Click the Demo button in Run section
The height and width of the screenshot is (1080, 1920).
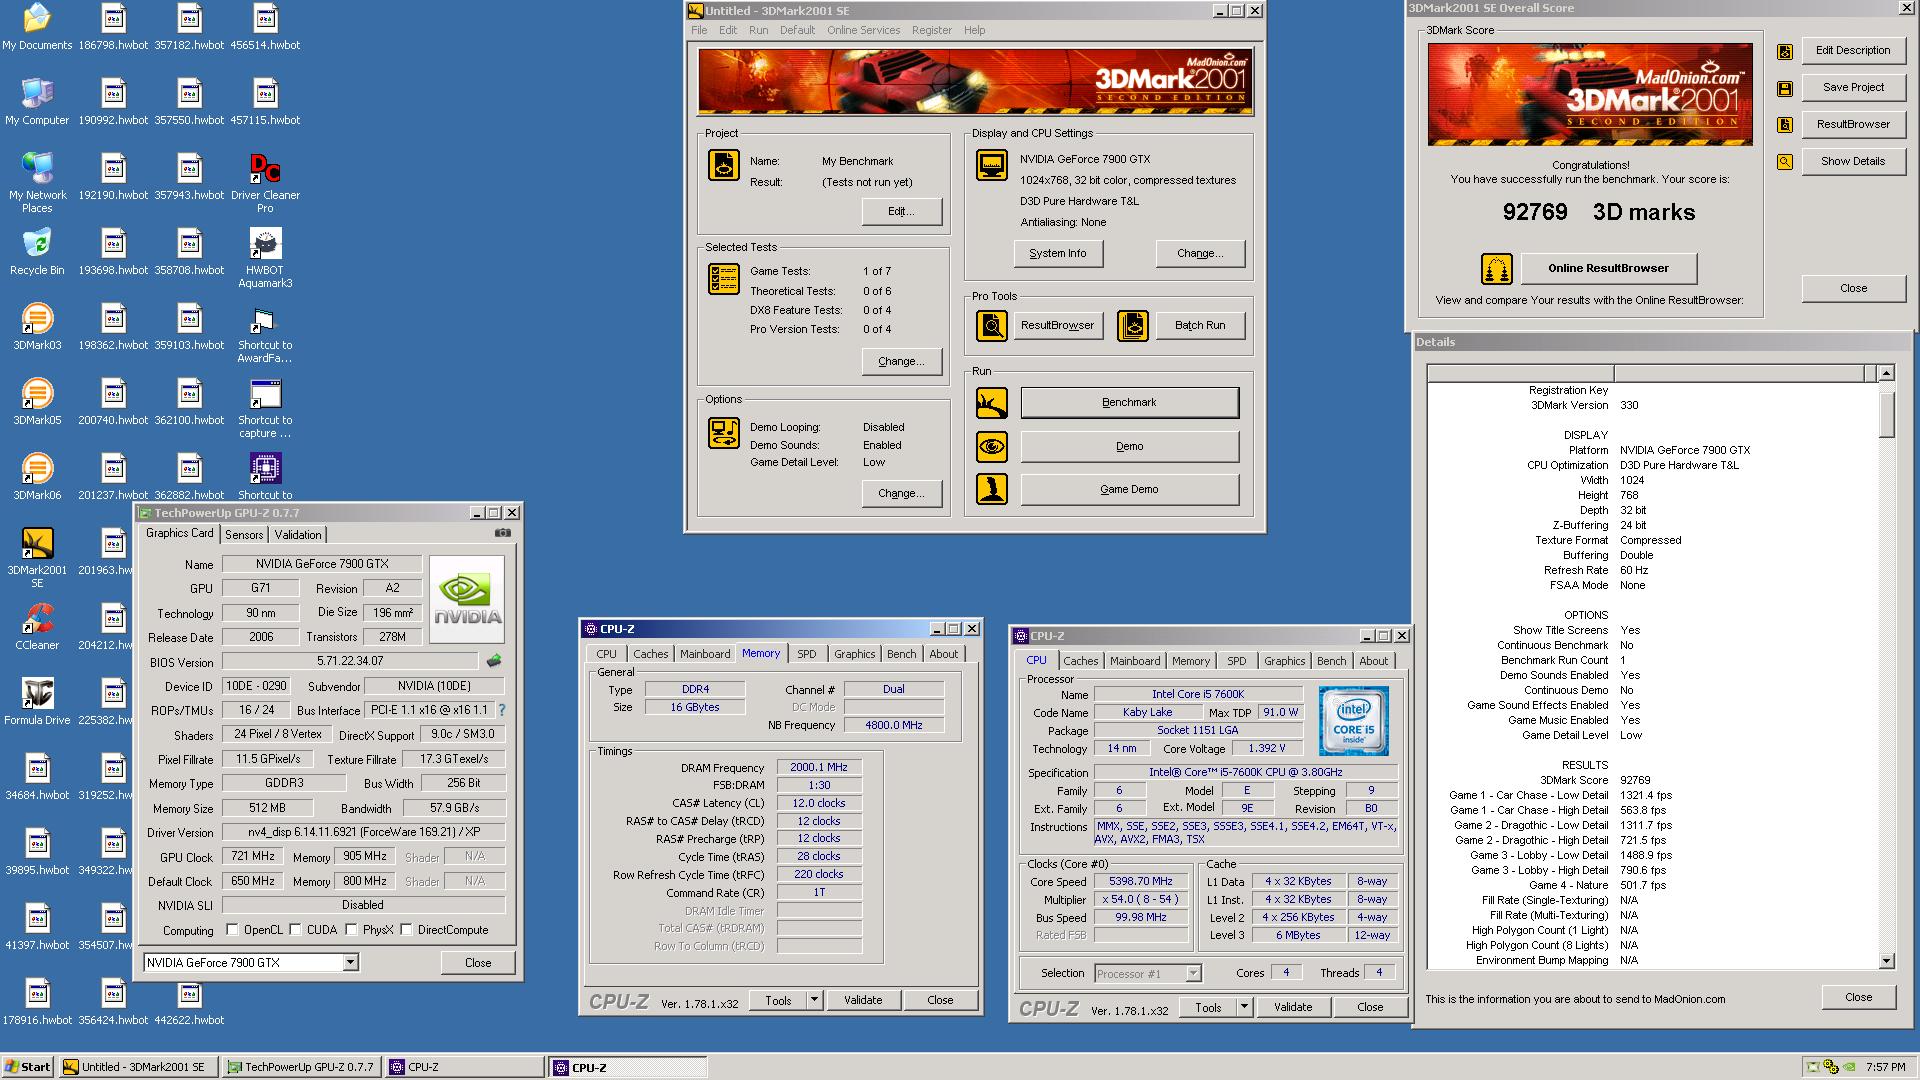click(1129, 447)
